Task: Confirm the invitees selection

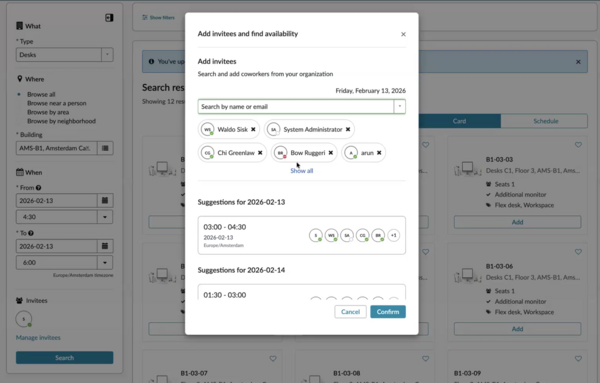Action: pyautogui.click(x=388, y=311)
